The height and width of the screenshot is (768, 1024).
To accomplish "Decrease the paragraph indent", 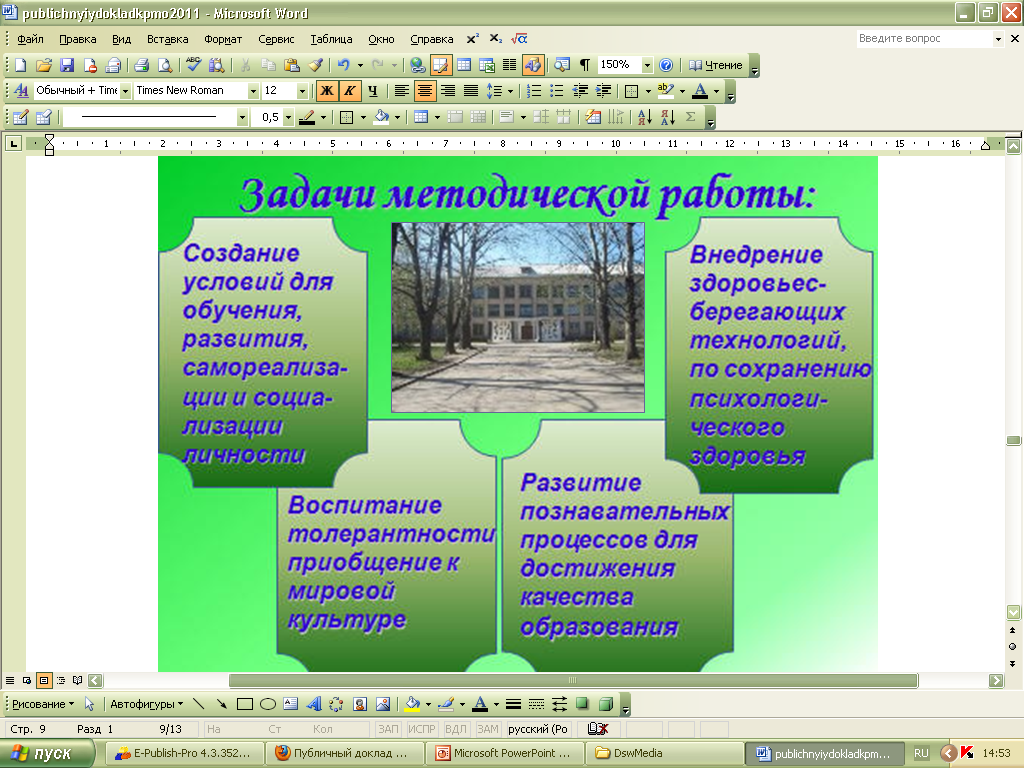I will (580, 91).
